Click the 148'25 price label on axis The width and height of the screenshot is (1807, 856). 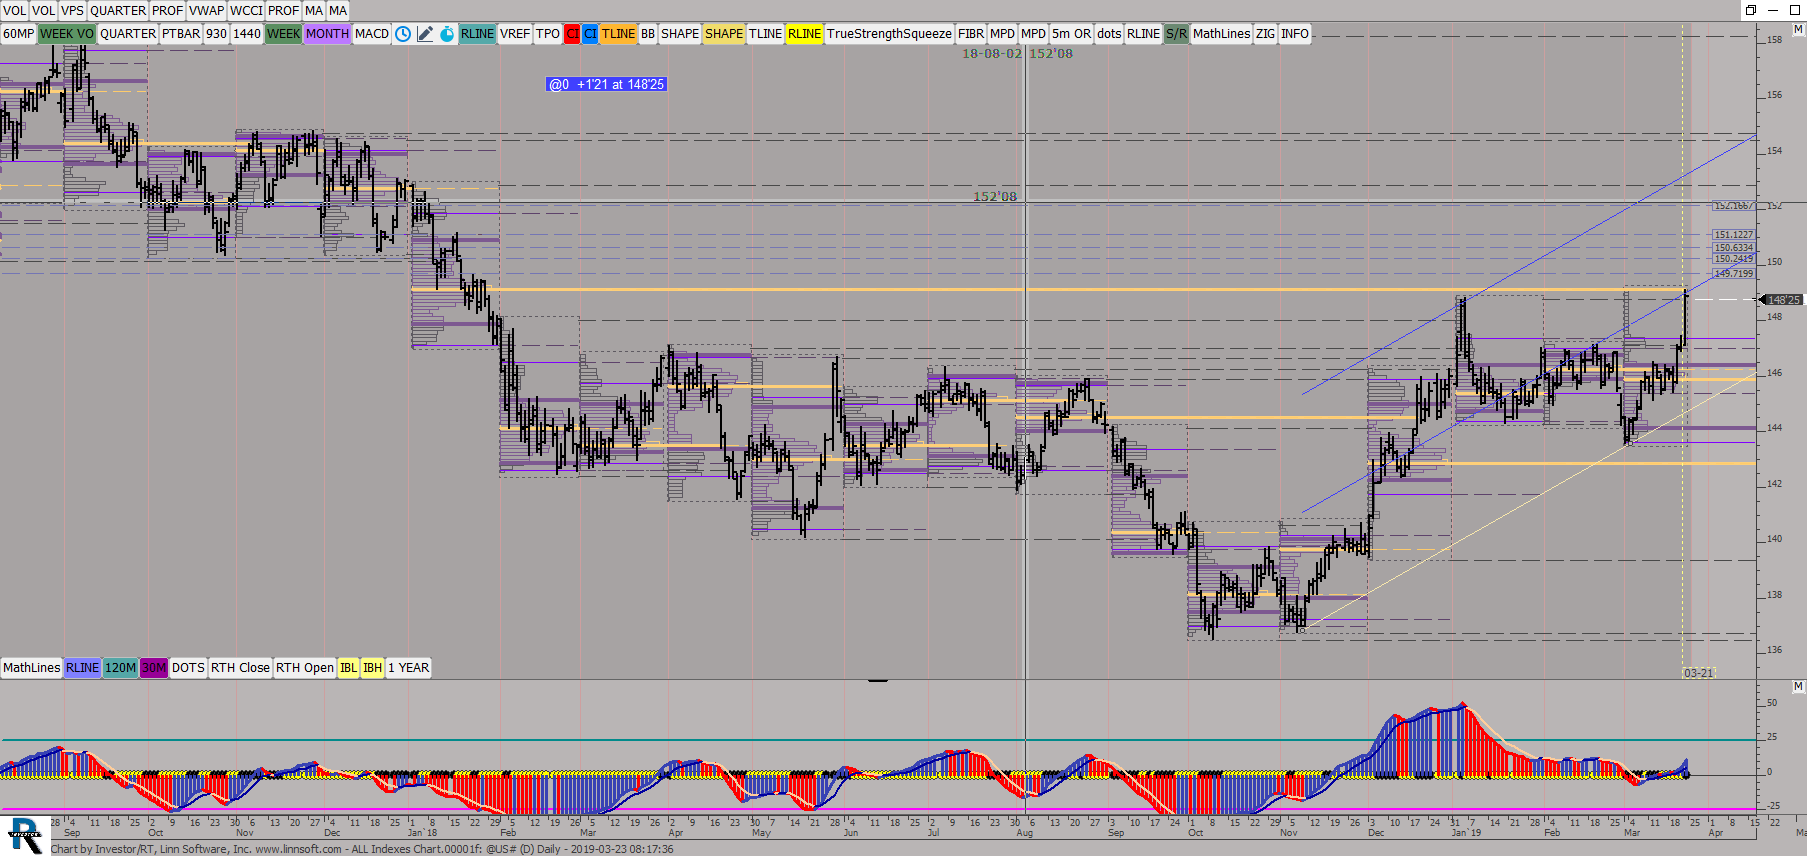click(1783, 300)
